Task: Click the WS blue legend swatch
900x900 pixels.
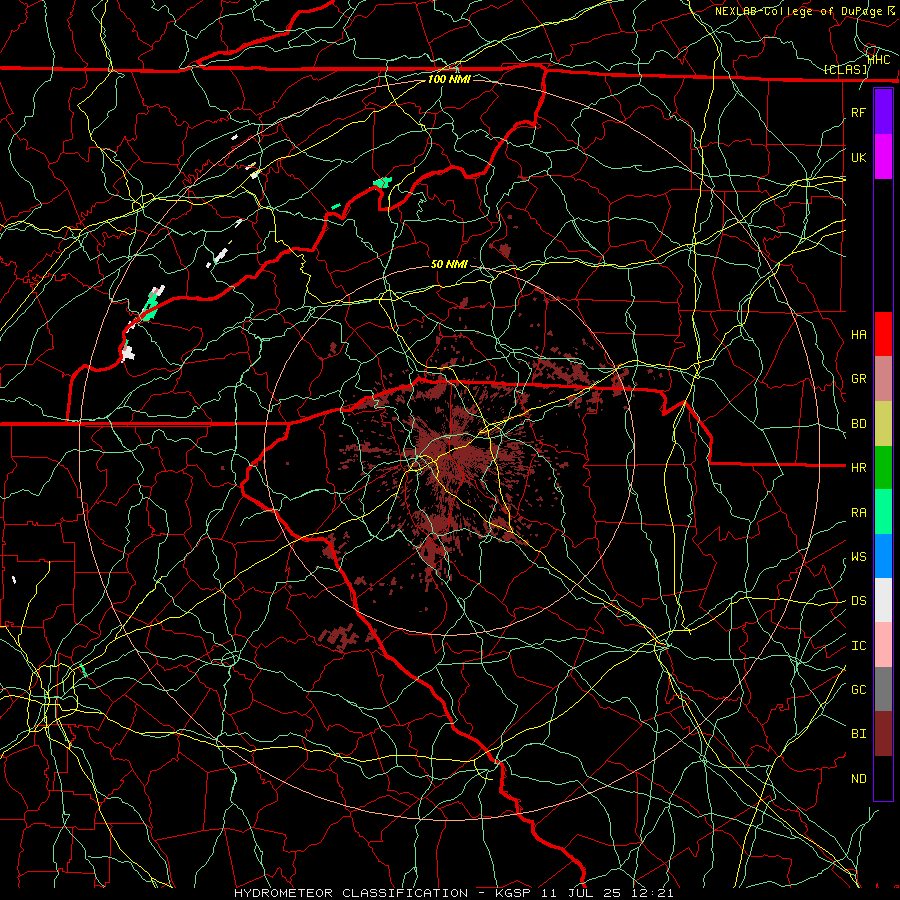Action: click(x=883, y=556)
